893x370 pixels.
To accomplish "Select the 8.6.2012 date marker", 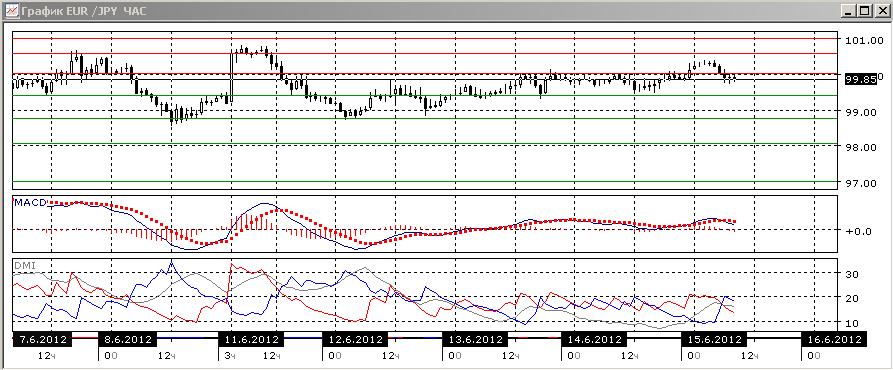I will (127, 340).
